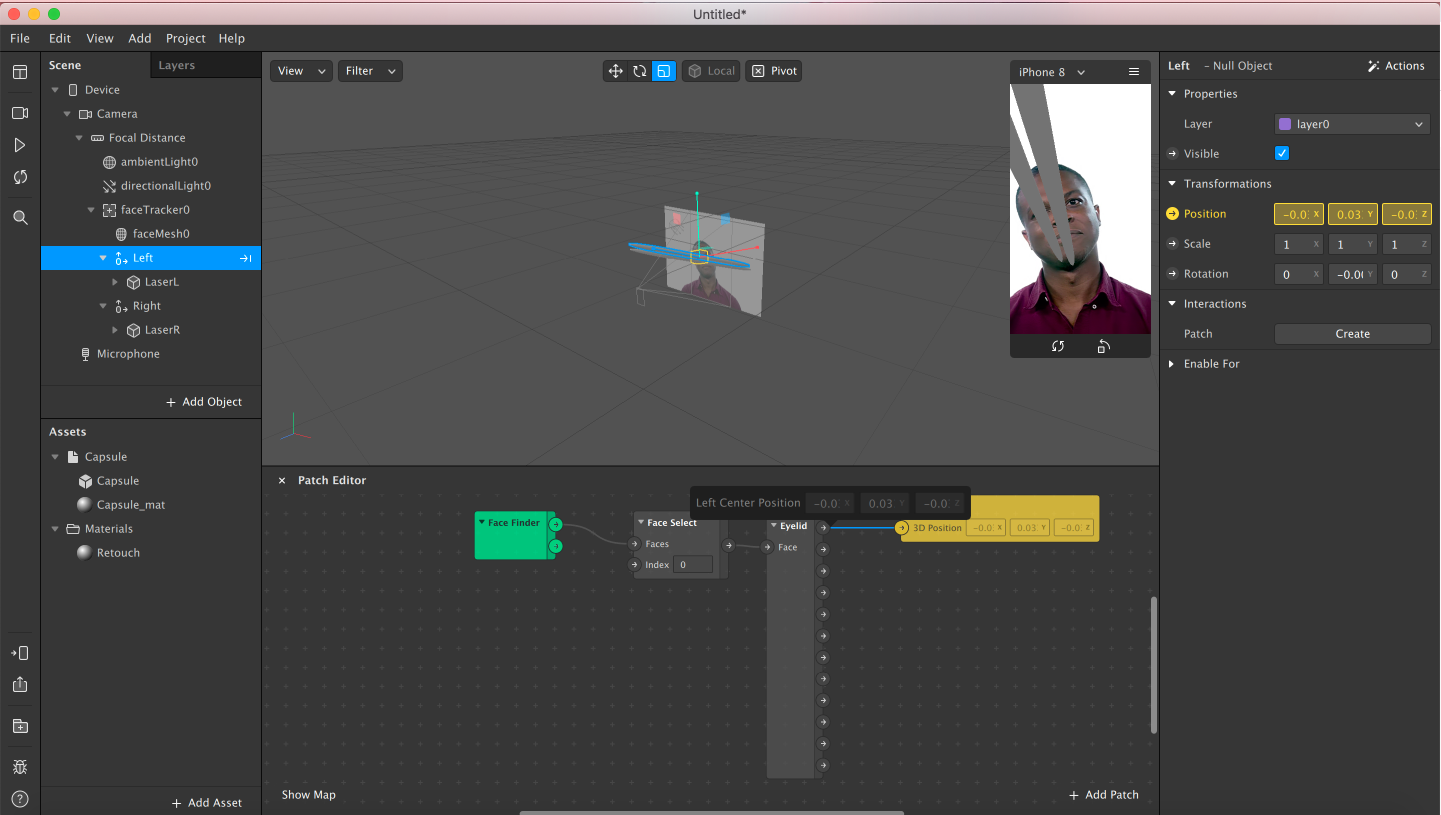
Task: Open search with the magnifier icon
Action: click(x=20, y=217)
